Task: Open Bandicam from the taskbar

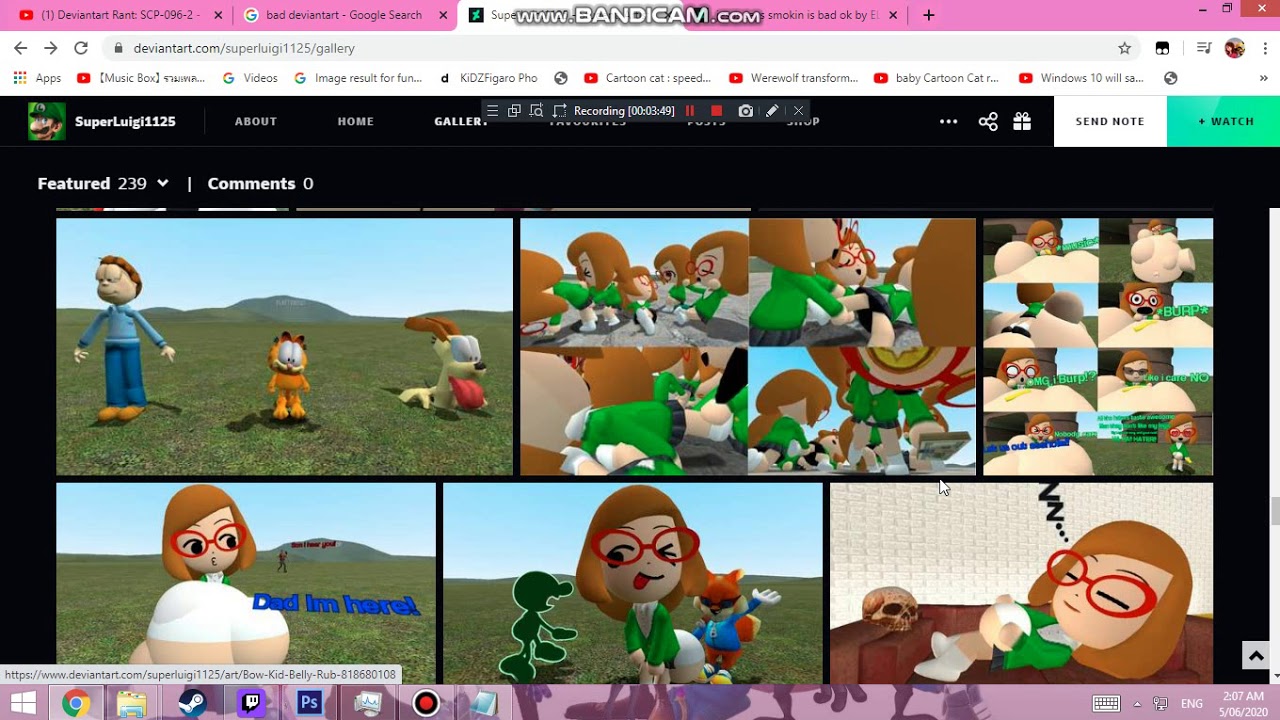Action: [x=426, y=703]
